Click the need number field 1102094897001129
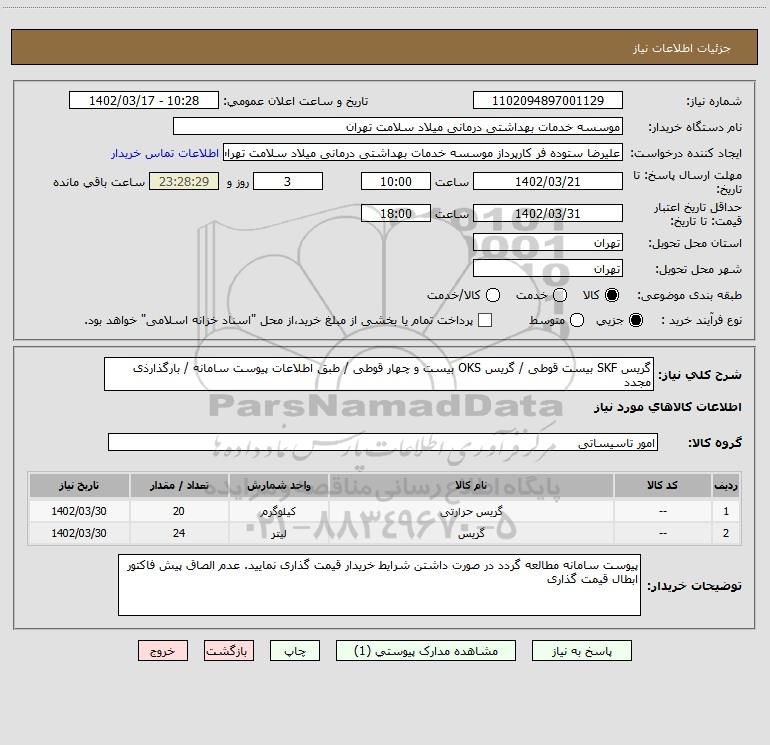 click(548, 100)
